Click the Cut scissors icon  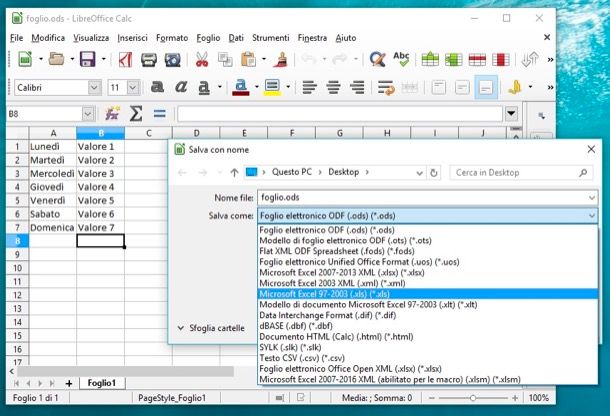(x=202, y=60)
